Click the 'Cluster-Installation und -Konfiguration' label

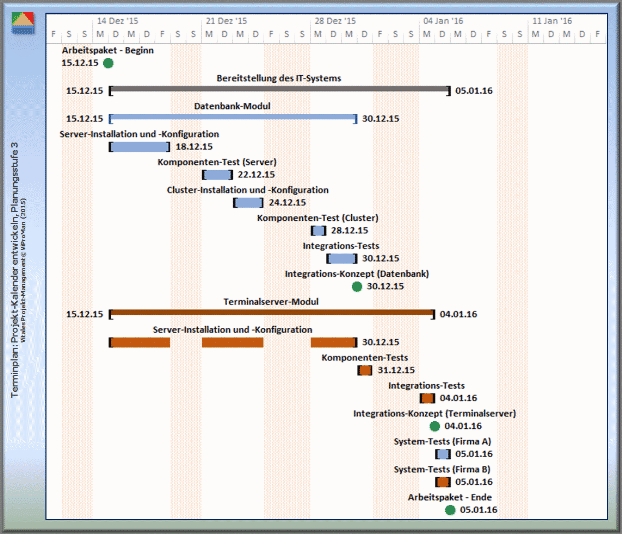coord(248,190)
